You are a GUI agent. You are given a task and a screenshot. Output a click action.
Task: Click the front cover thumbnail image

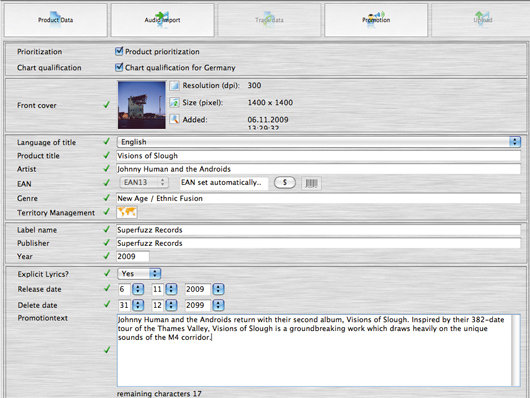point(142,105)
